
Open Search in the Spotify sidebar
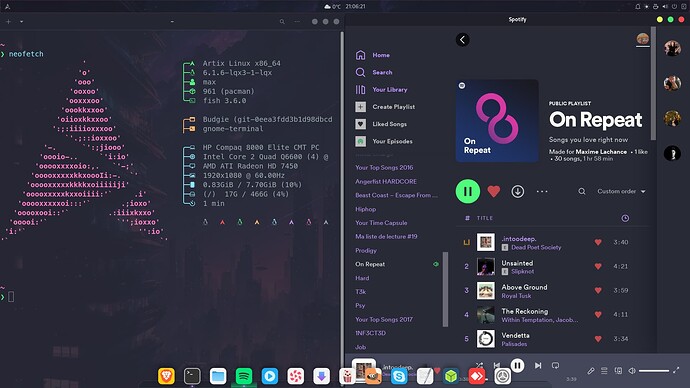point(373,72)
